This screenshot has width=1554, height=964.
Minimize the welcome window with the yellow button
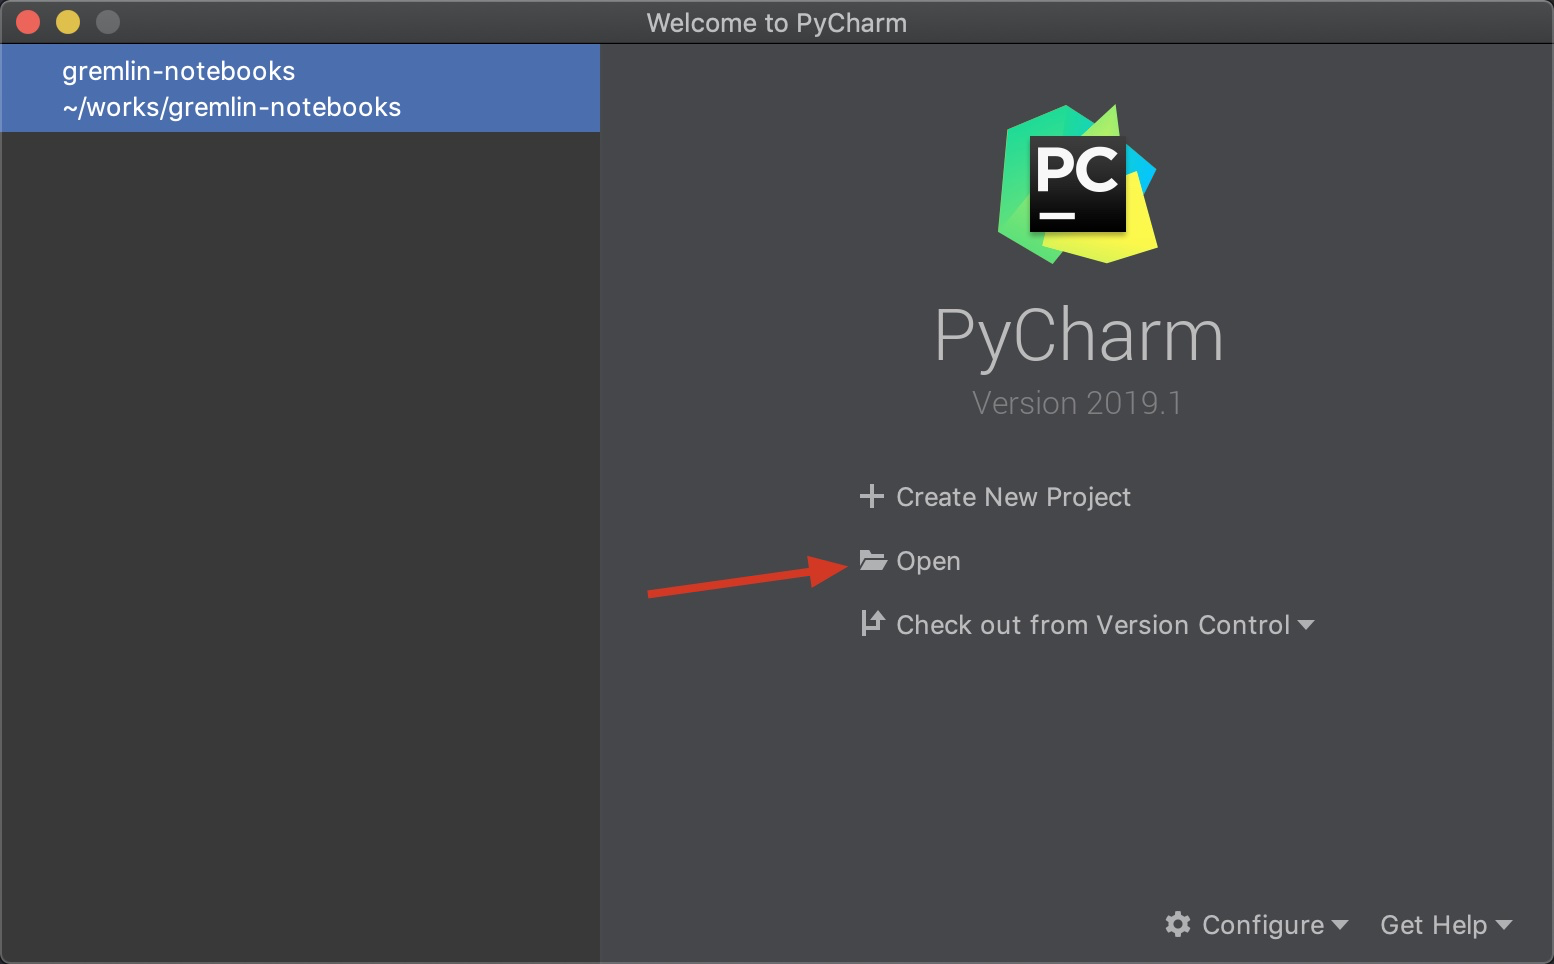click(x=68, y=22)
